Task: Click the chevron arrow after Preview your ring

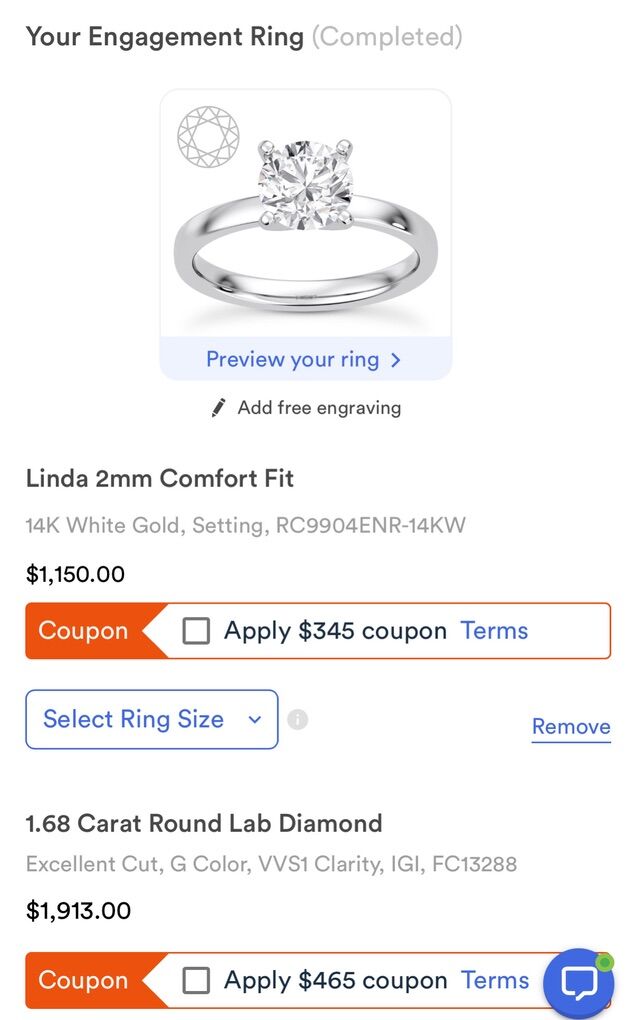Action: 396,360
